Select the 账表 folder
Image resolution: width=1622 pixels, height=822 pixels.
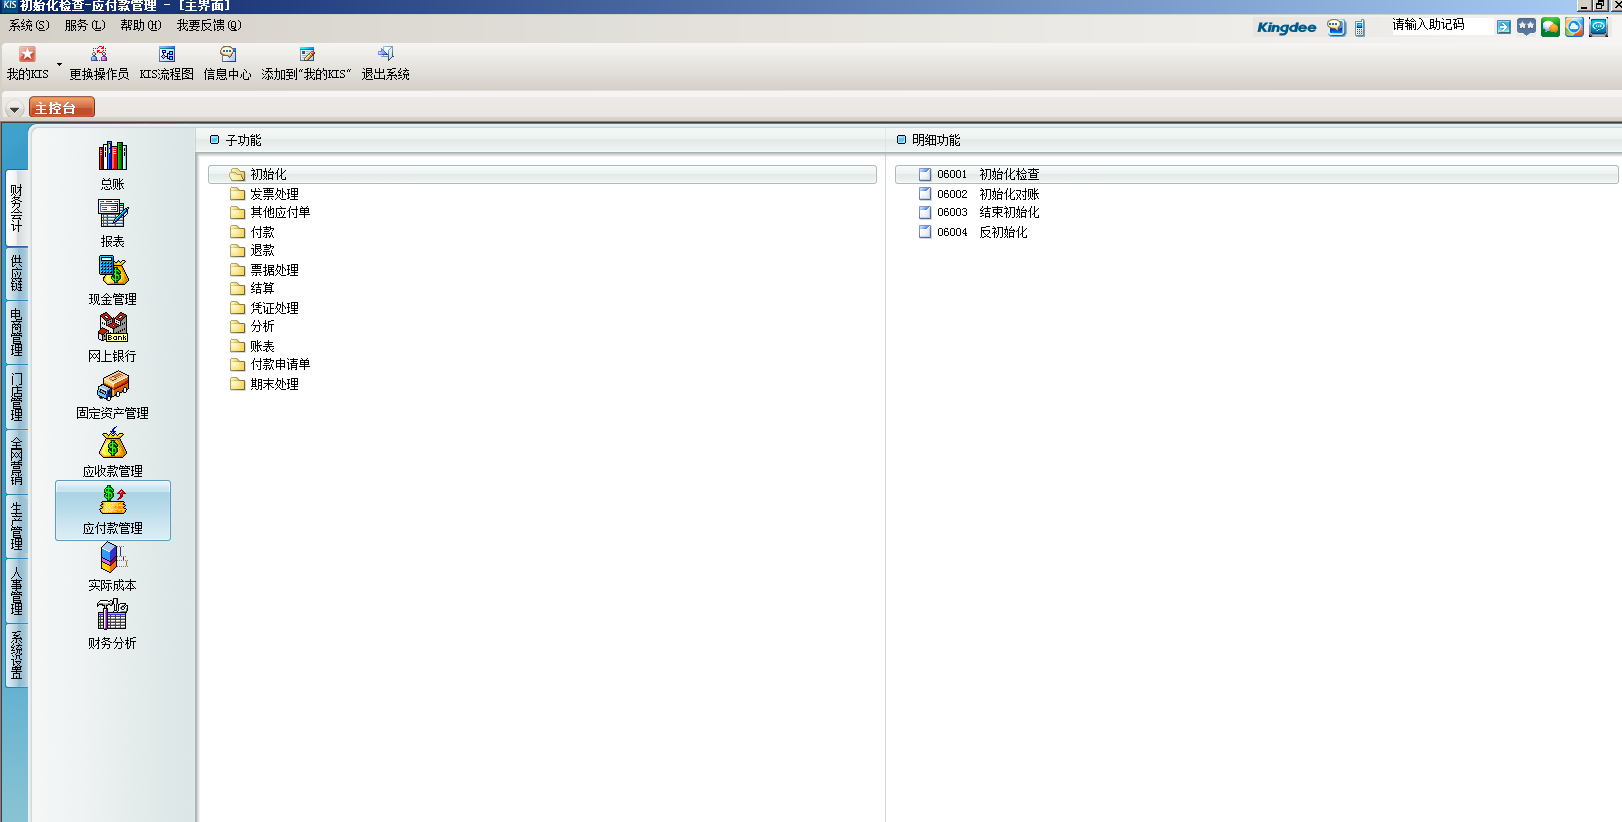(252, 346)
